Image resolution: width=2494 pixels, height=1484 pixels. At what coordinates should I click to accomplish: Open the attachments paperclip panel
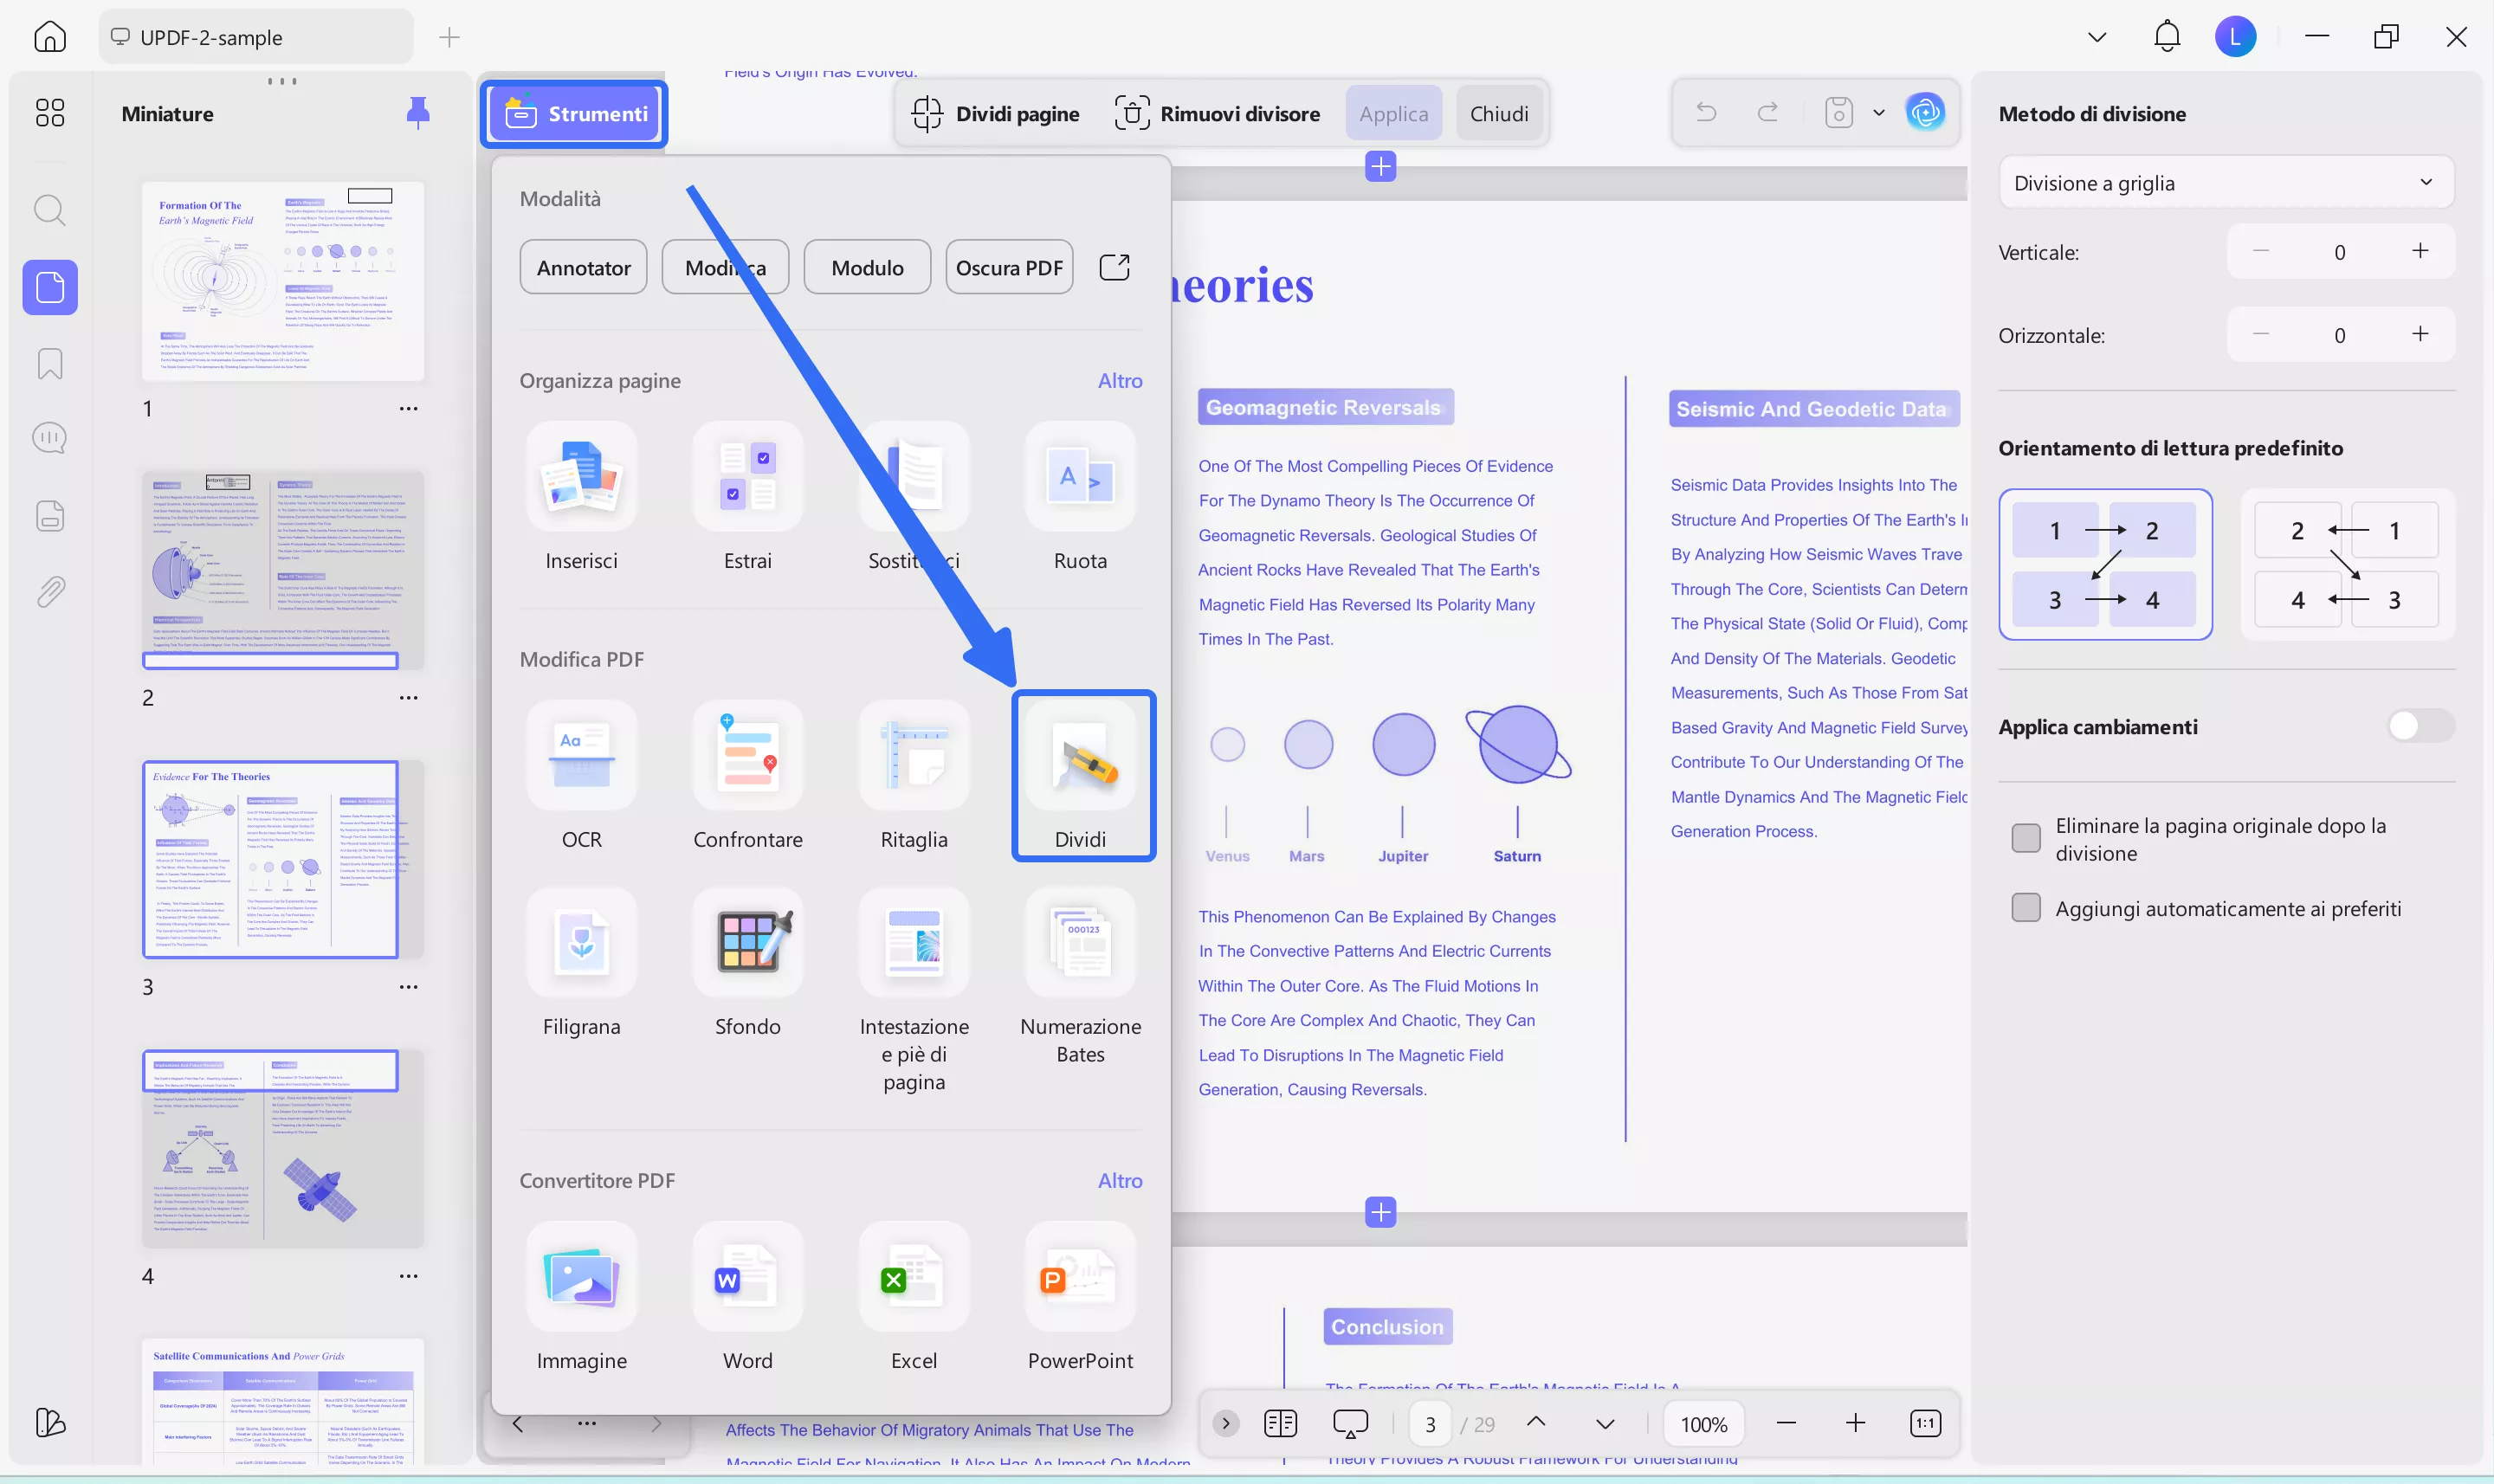tap(49, 590)
